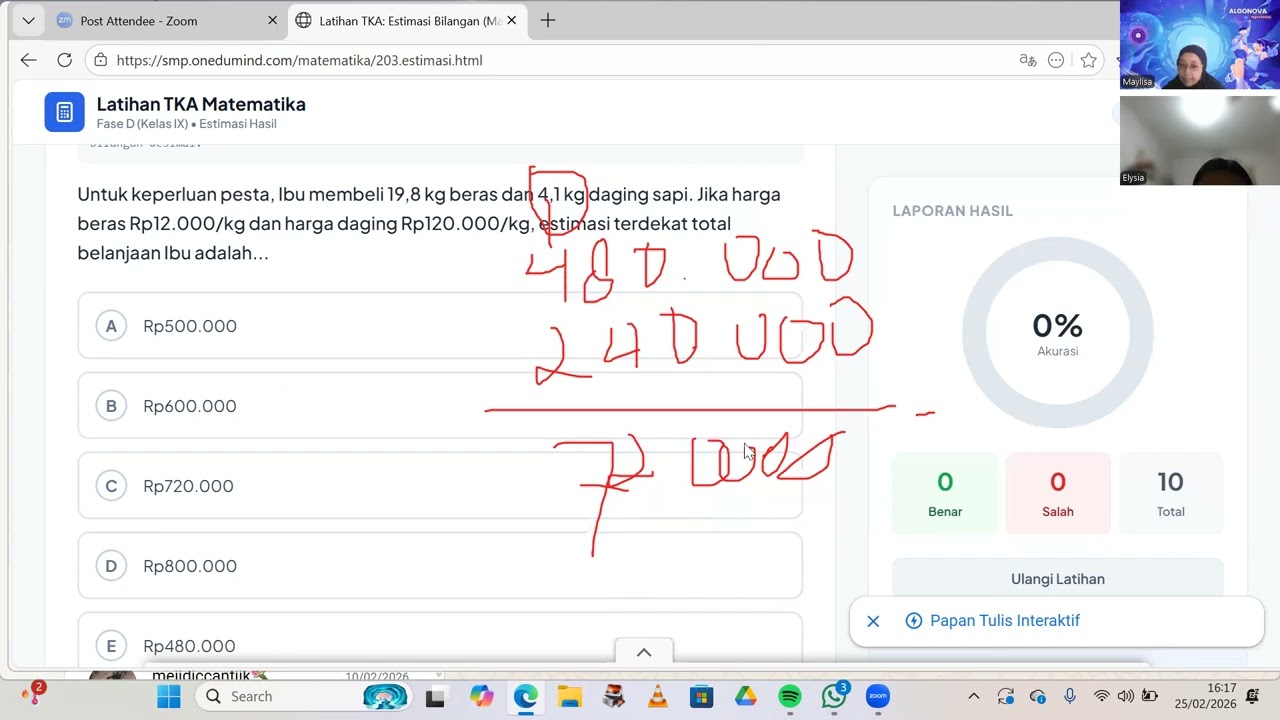
Task: Open the WinRAR archiver taskbar icon
Action: pos(613,696)
